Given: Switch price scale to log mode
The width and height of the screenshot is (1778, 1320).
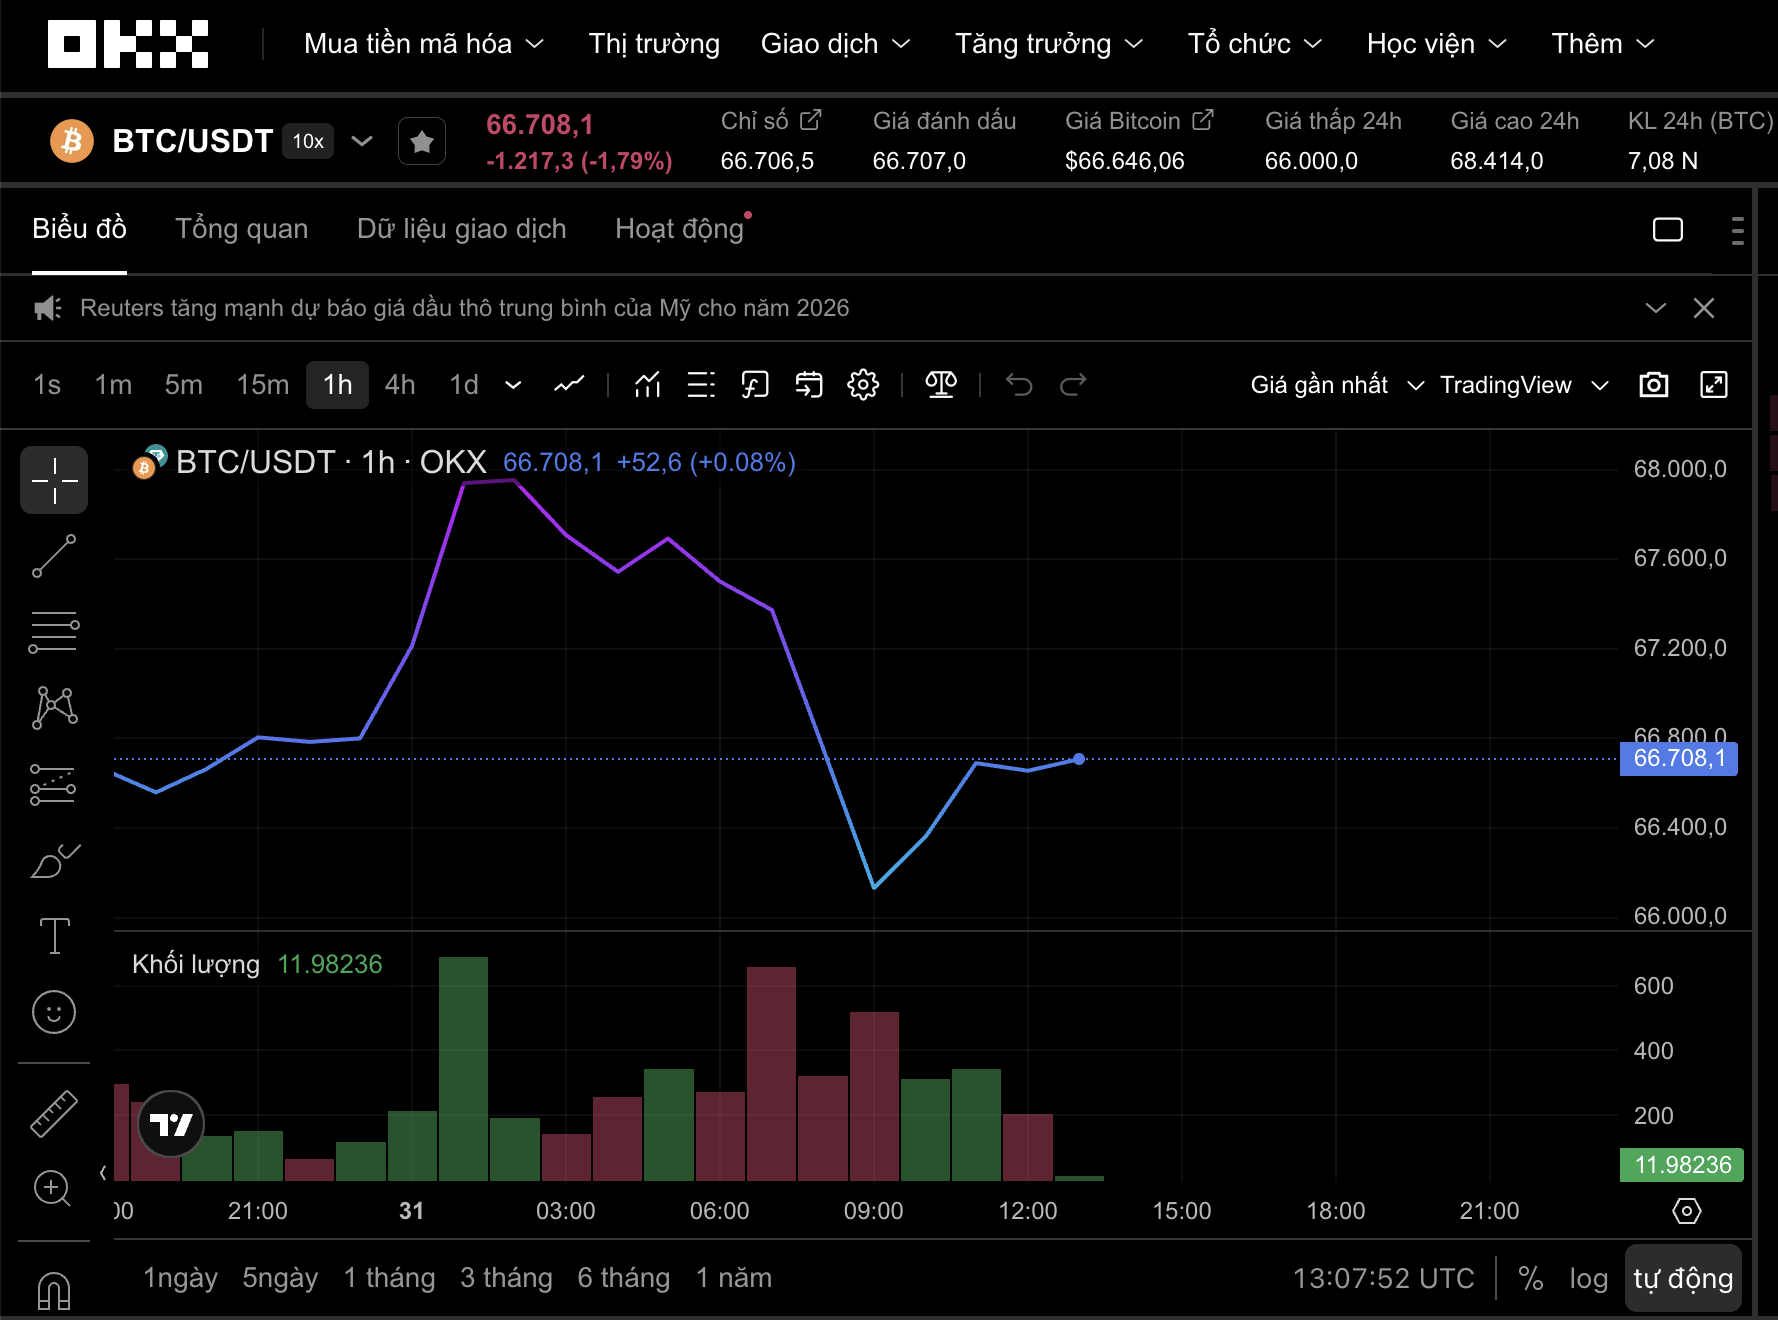Looking at the screenshot, I should [x=1589, y=1277].
